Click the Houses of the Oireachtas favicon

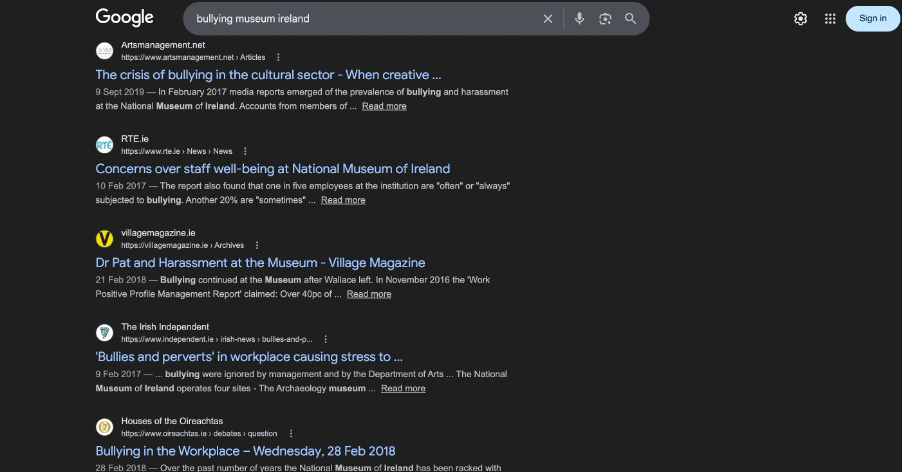[x=104, y=427]
